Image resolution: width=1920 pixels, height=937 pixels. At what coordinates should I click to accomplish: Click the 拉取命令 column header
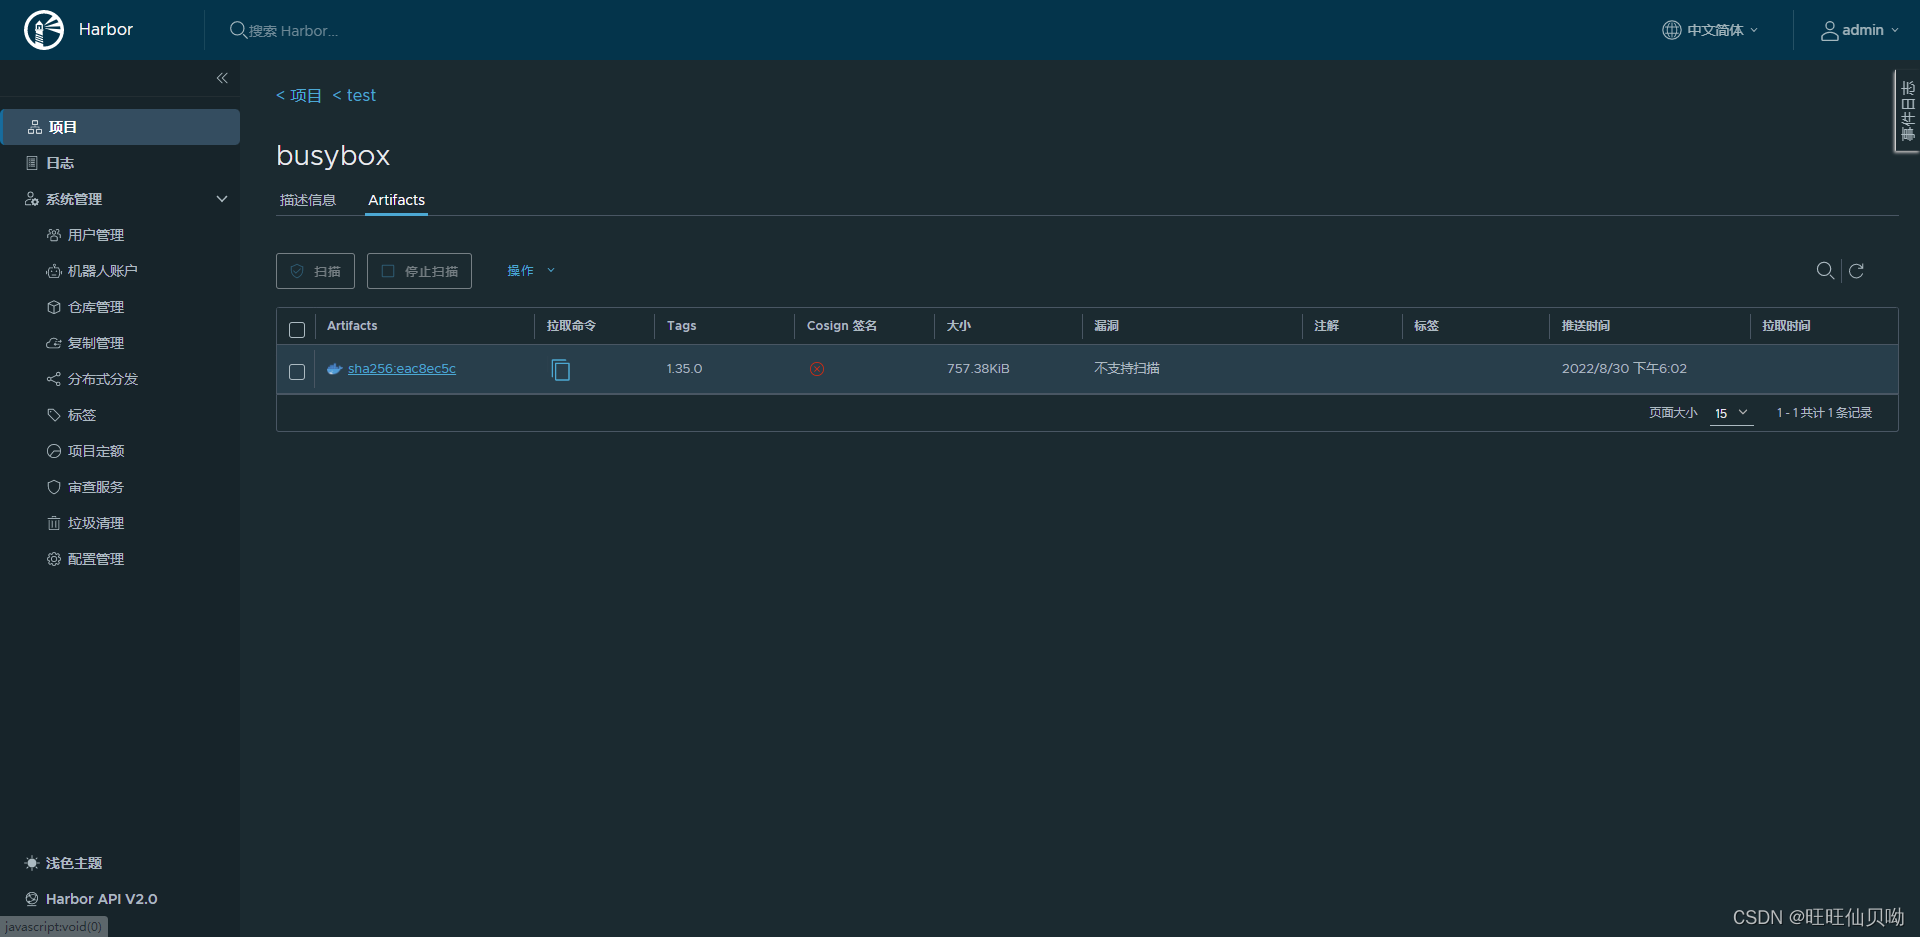point(571,326)
